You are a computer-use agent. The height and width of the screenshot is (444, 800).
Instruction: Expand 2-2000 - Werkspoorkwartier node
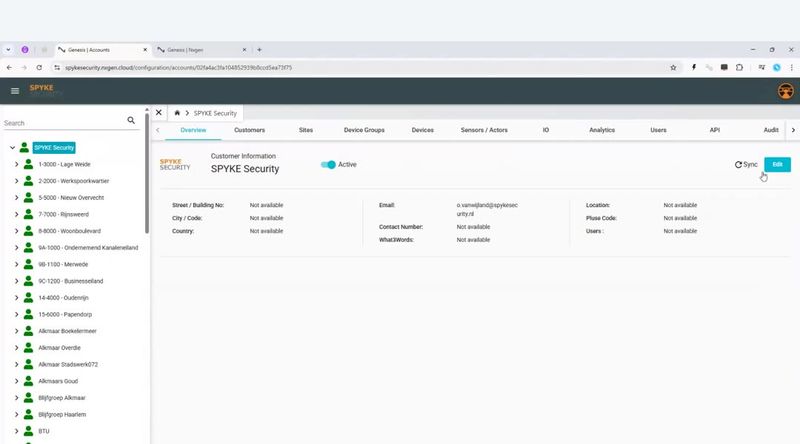tap(16, 181)
